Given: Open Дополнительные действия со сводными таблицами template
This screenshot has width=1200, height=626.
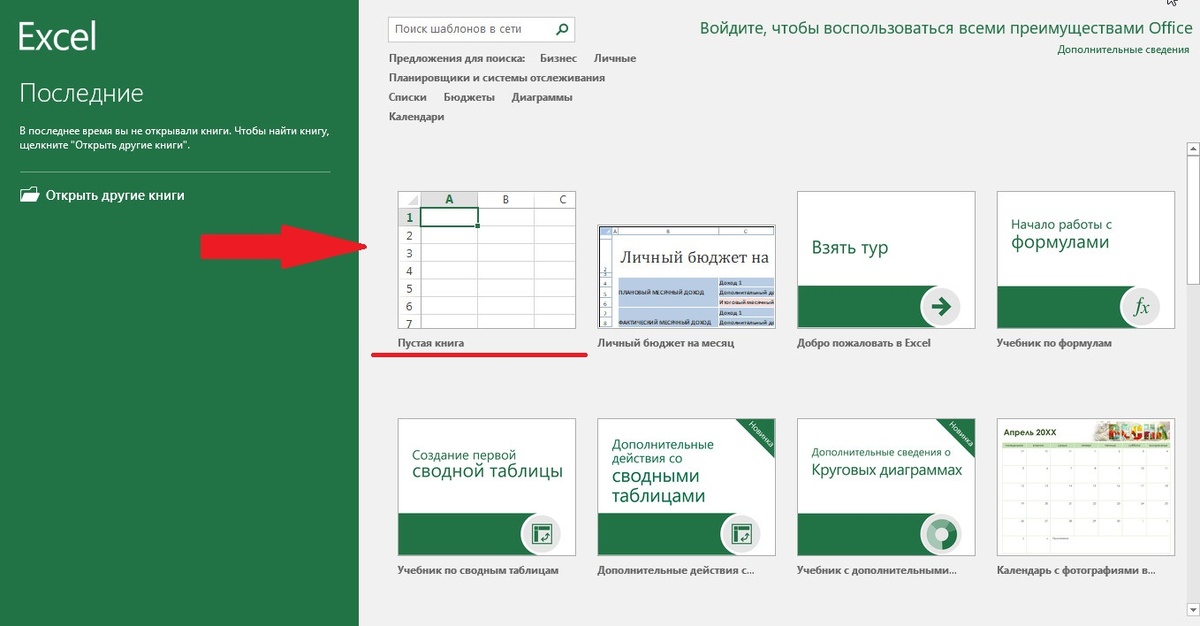Looking at the screenshot, I should pyautogui.click(x=687, y=486).
